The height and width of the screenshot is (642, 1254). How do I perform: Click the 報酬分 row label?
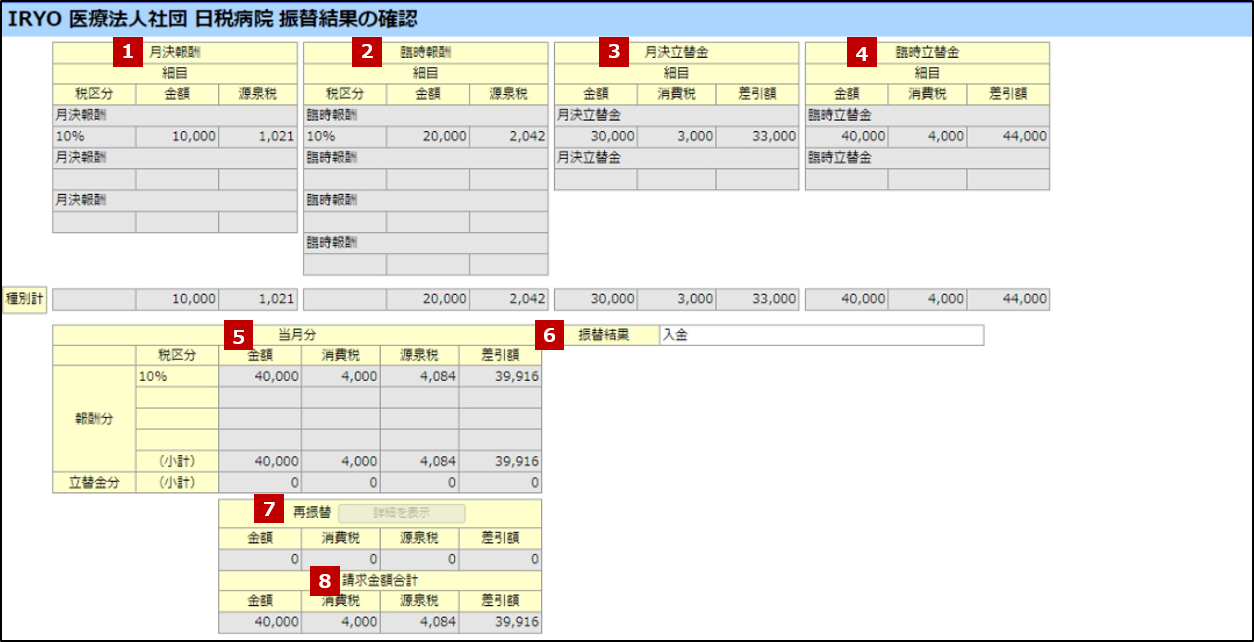(x=94, y=419)
